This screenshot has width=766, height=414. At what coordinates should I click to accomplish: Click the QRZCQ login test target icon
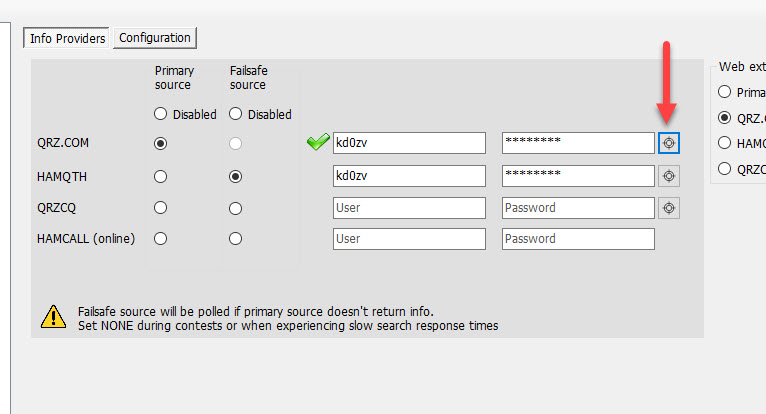click(669, 208)
